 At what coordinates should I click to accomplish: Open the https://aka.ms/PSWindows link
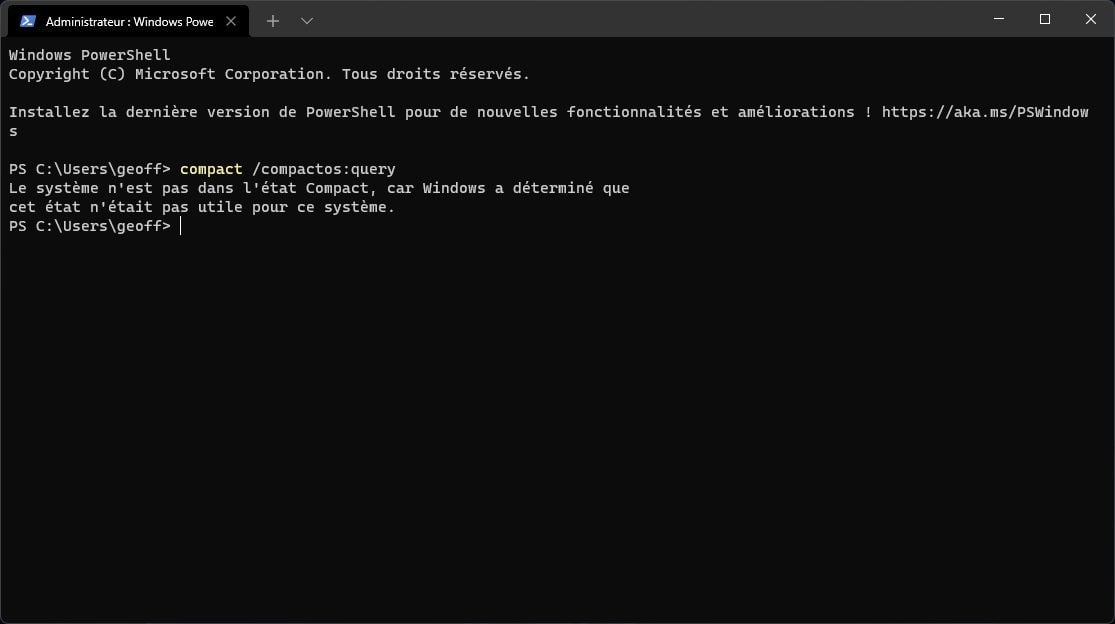pyautogui.click(x=985, y=112)
